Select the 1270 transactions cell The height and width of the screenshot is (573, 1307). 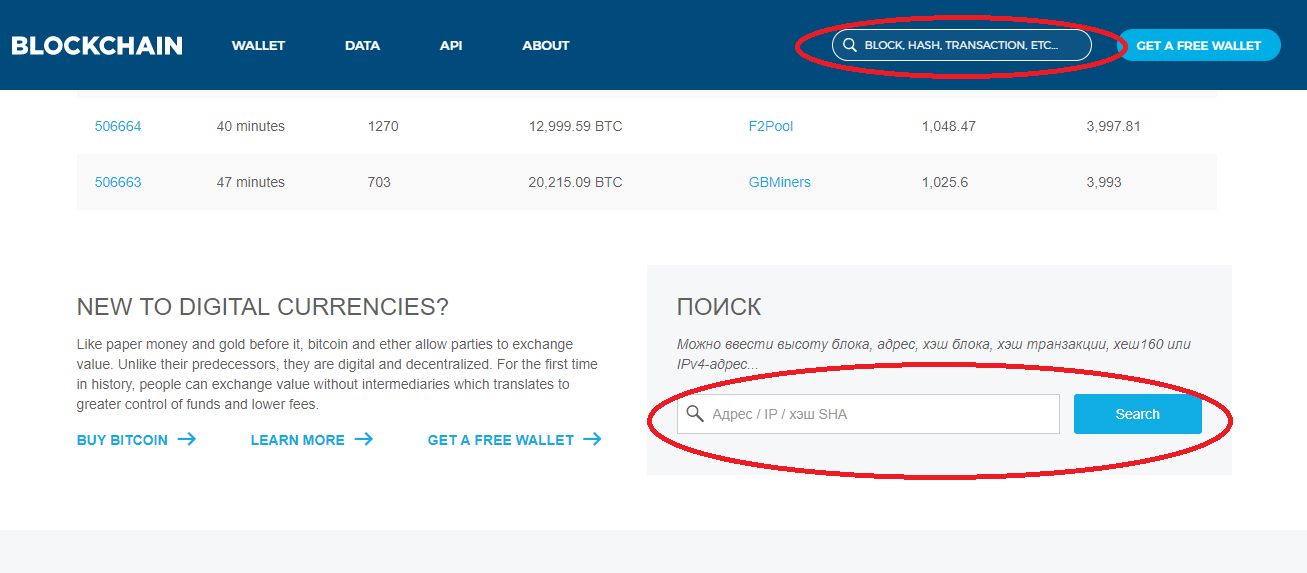pos(383,126)
